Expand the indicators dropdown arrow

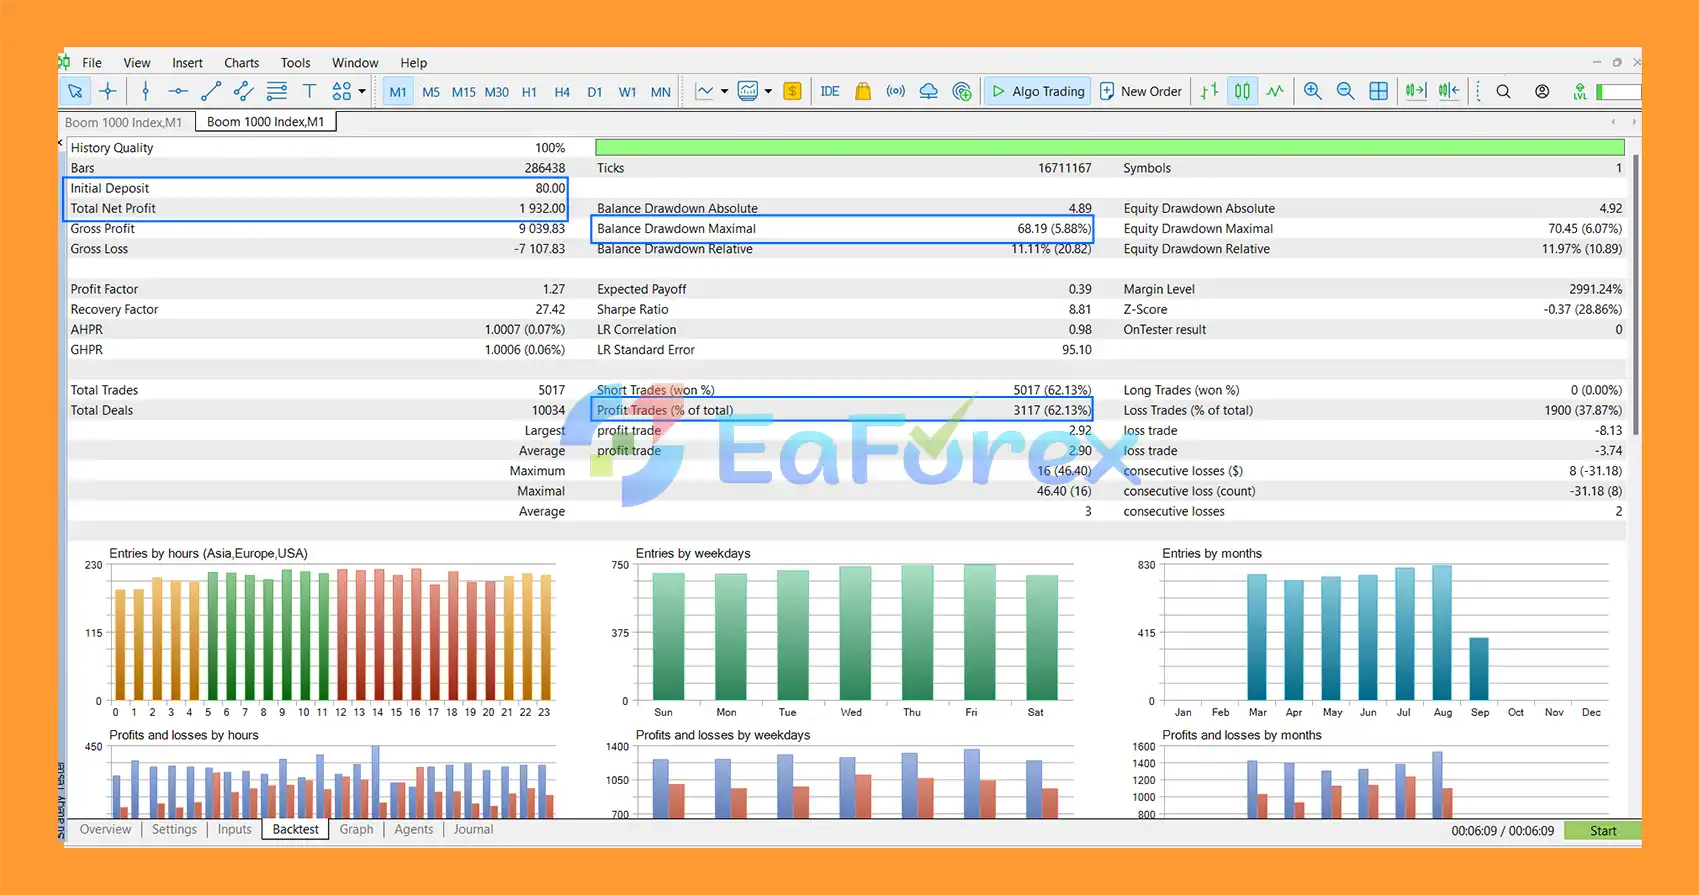tap(768, 91)
